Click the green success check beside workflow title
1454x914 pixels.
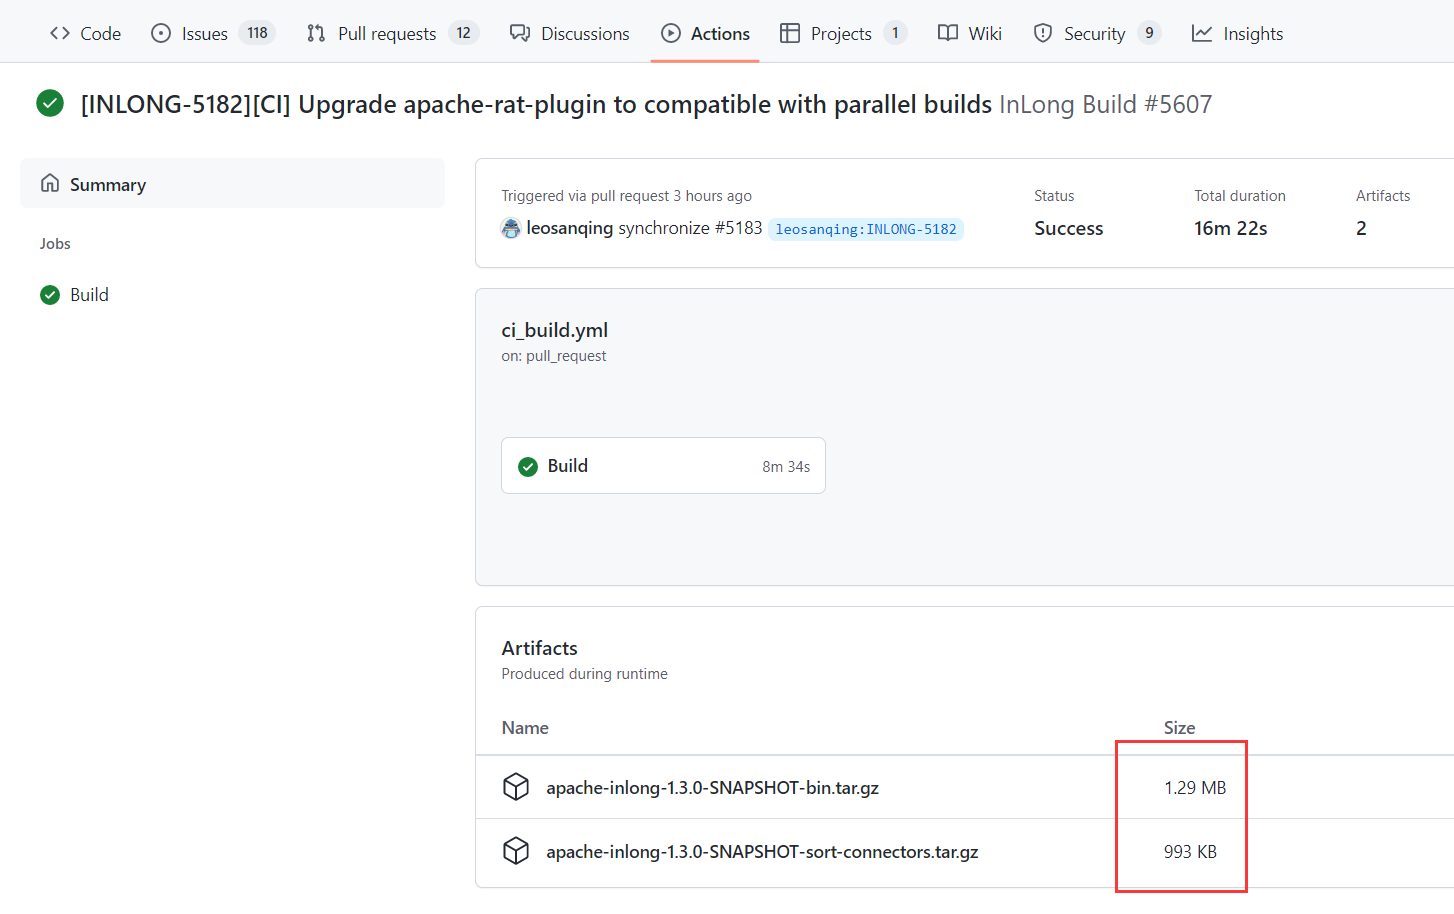(50, 103)
